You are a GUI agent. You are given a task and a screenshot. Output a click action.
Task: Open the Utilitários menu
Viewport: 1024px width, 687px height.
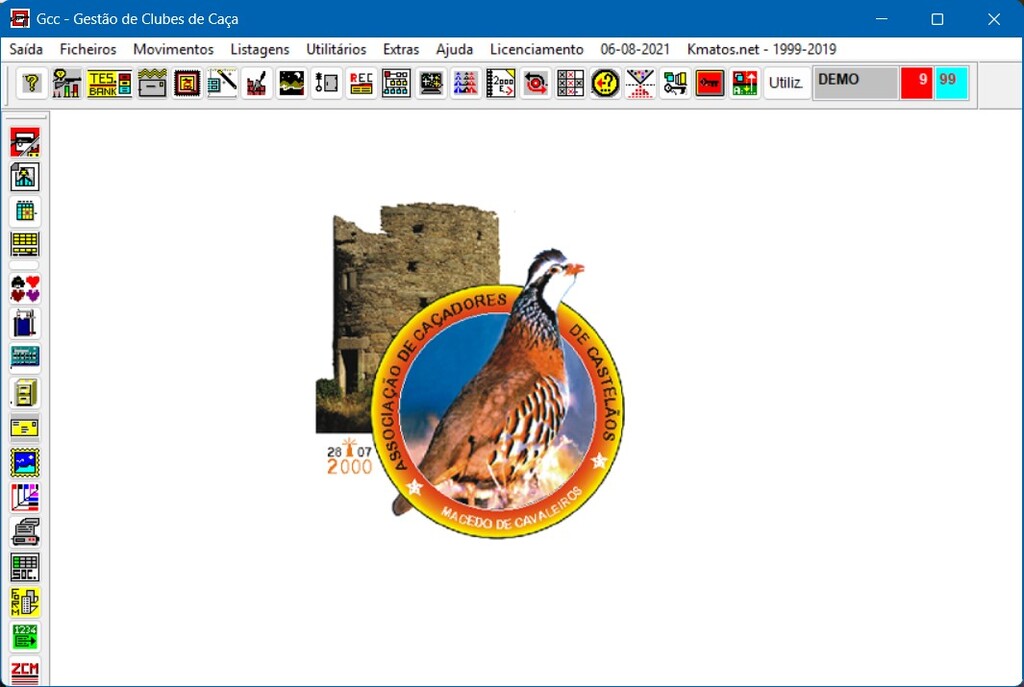336,49
